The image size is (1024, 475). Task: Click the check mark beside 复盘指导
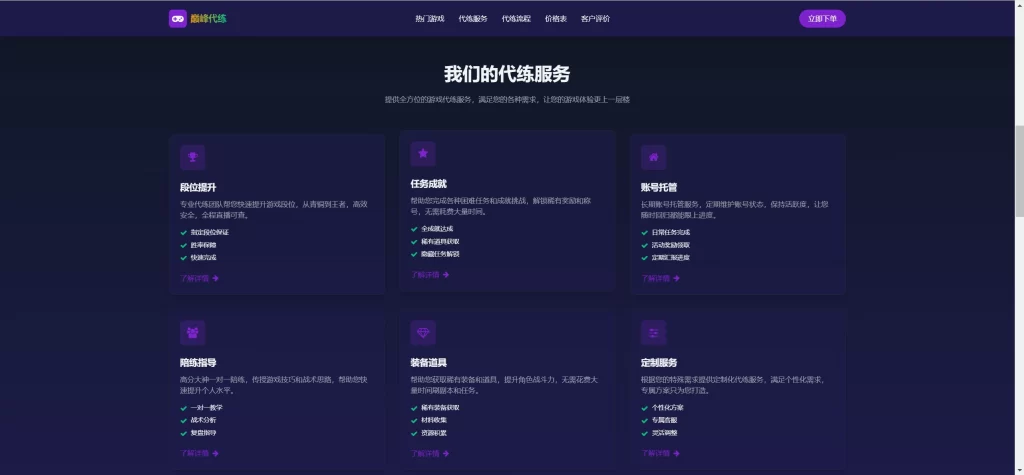184,433
